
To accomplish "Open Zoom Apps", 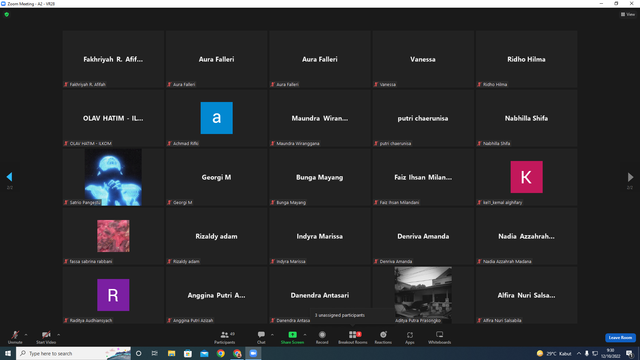I will pos(410,337).
